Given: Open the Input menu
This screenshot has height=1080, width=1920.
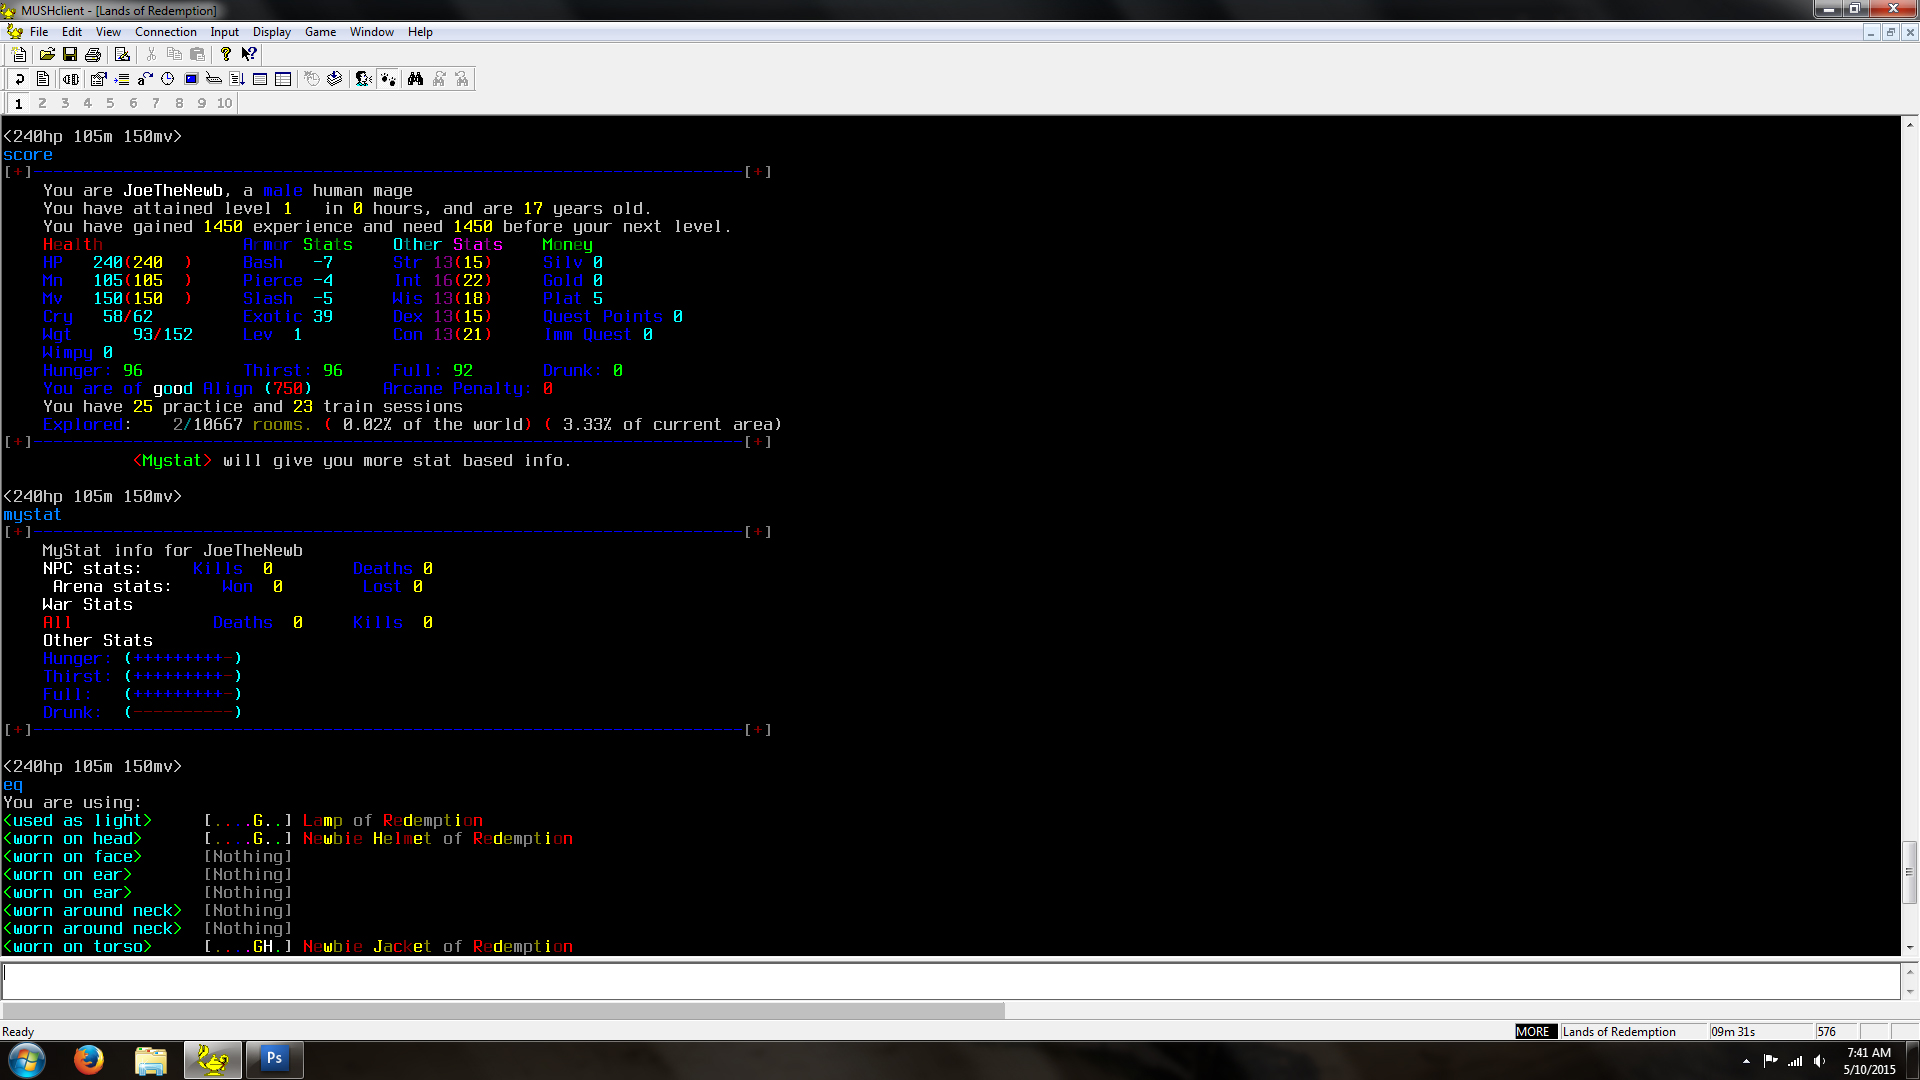Looking at the screenshot, I should click(224, 32).
